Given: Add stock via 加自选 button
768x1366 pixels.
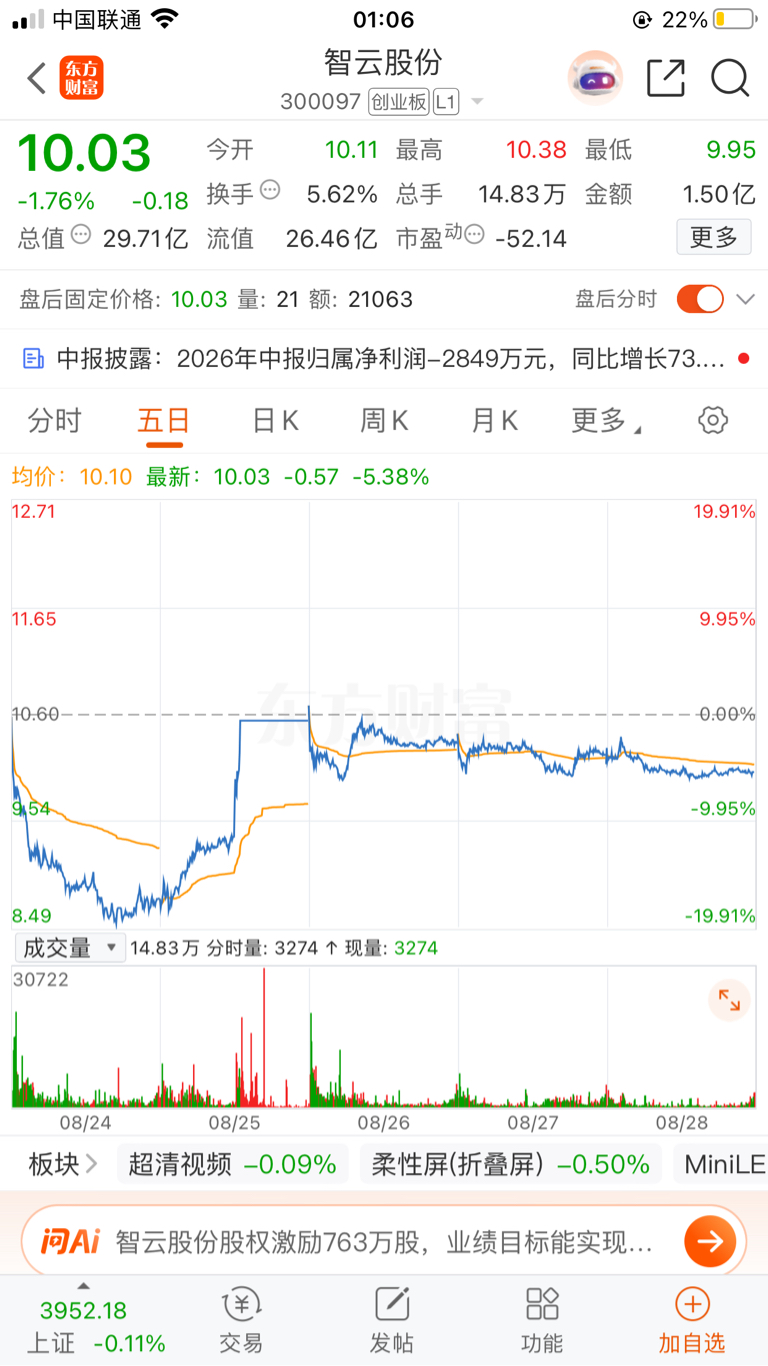Looking at the screenshot, I should click(x=692, y=1320).
